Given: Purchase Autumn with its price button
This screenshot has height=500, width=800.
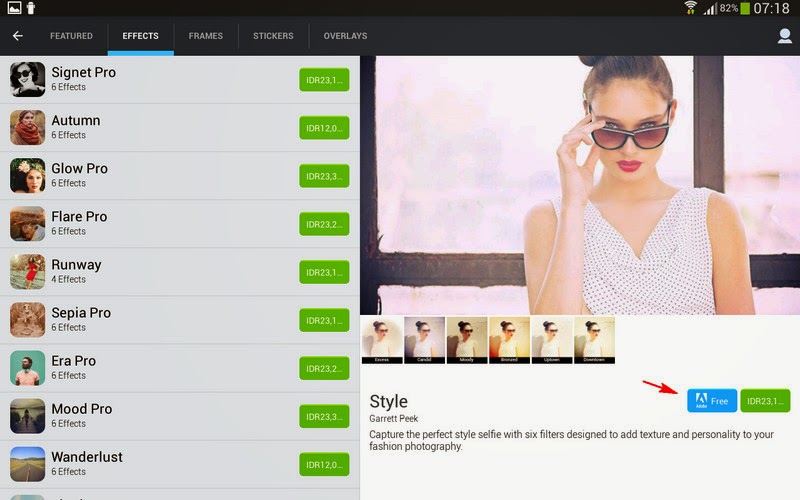Looking at the screenshot, I should (324, 128).
